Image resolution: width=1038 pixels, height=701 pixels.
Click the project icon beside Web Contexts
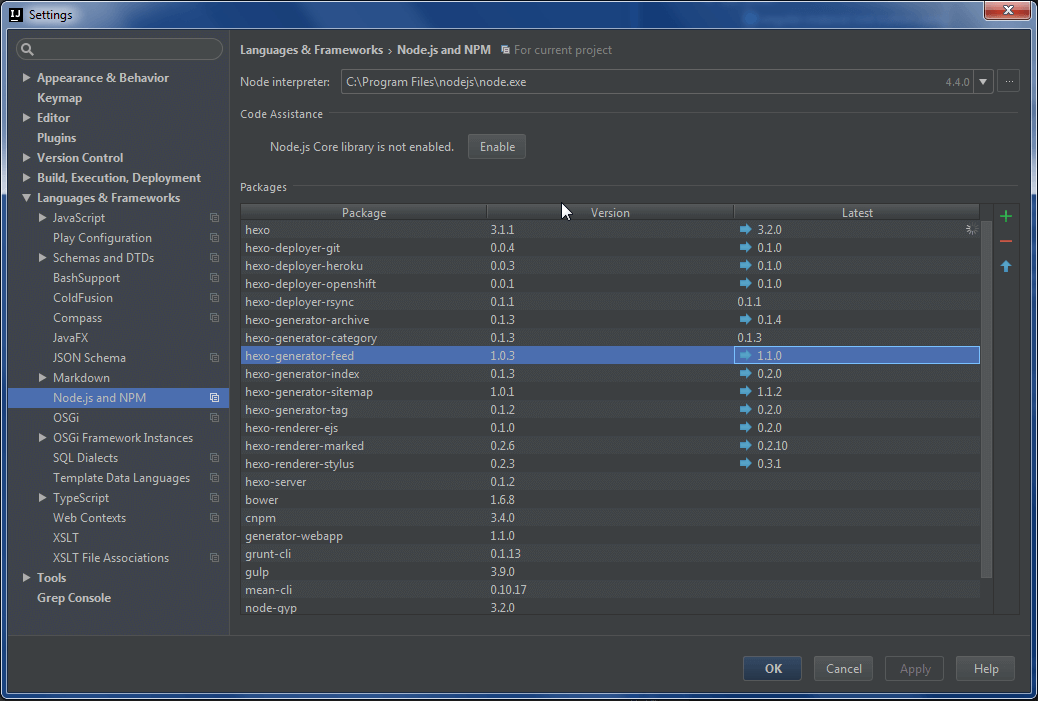tap(214, 518)
